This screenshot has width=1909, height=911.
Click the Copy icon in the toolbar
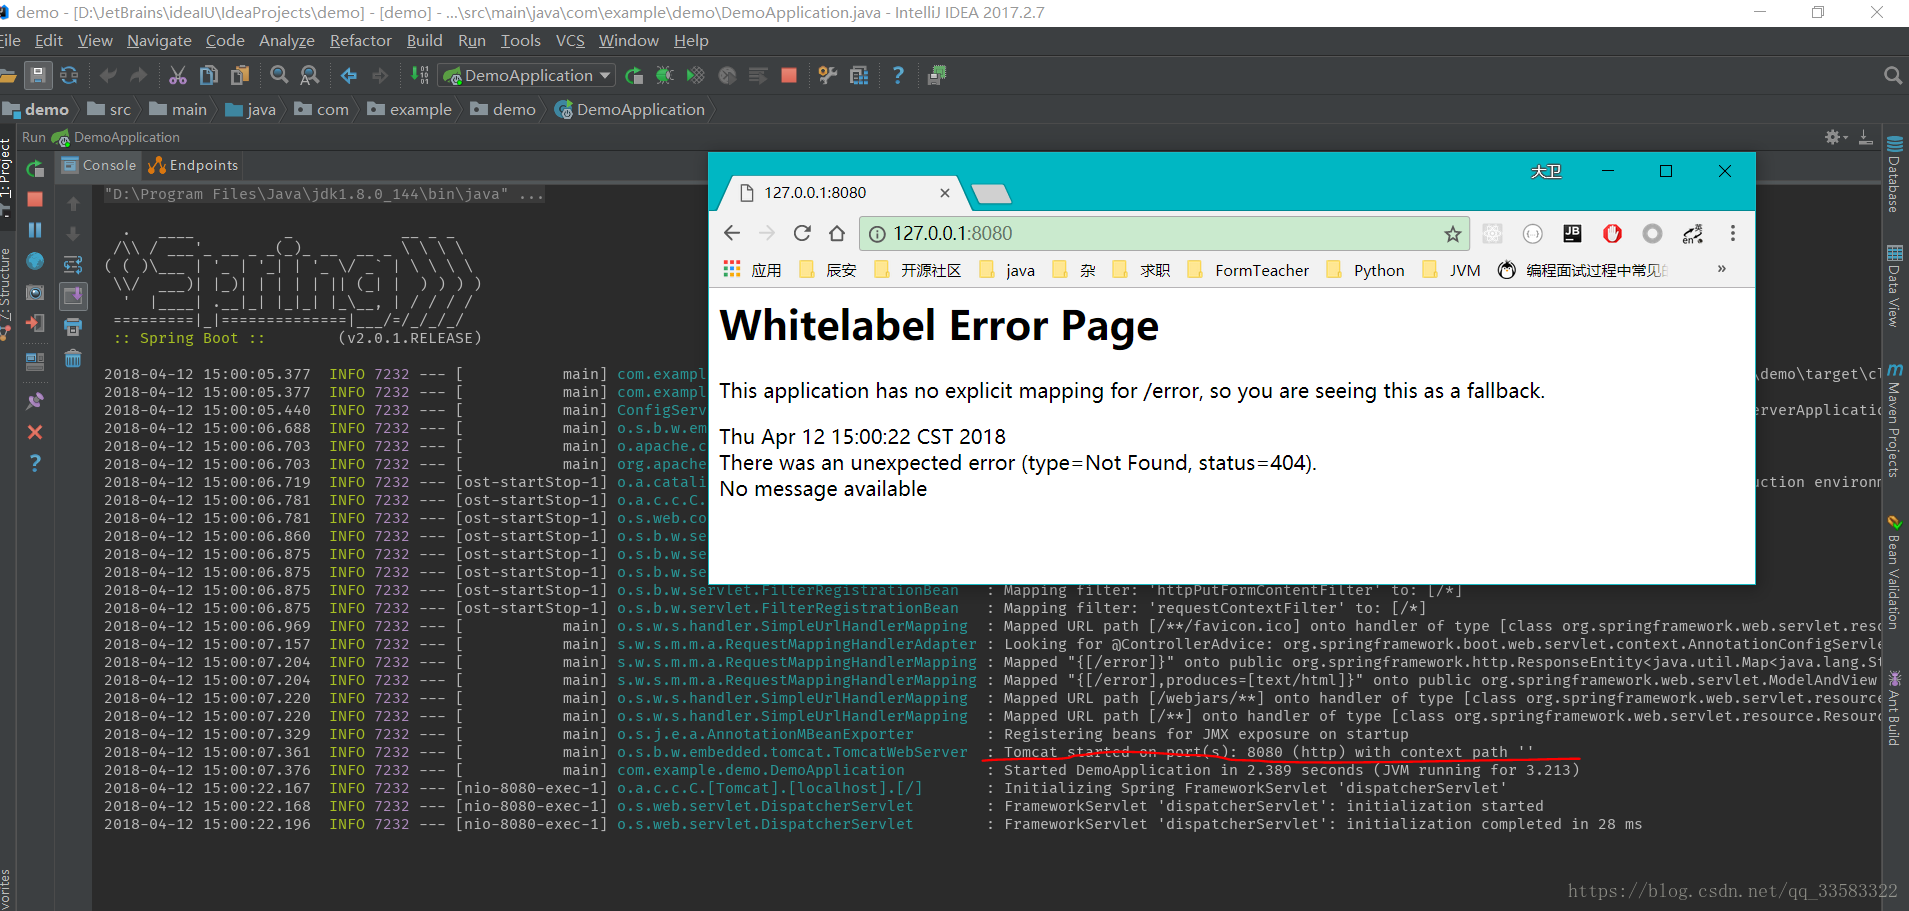coord(209,75)
